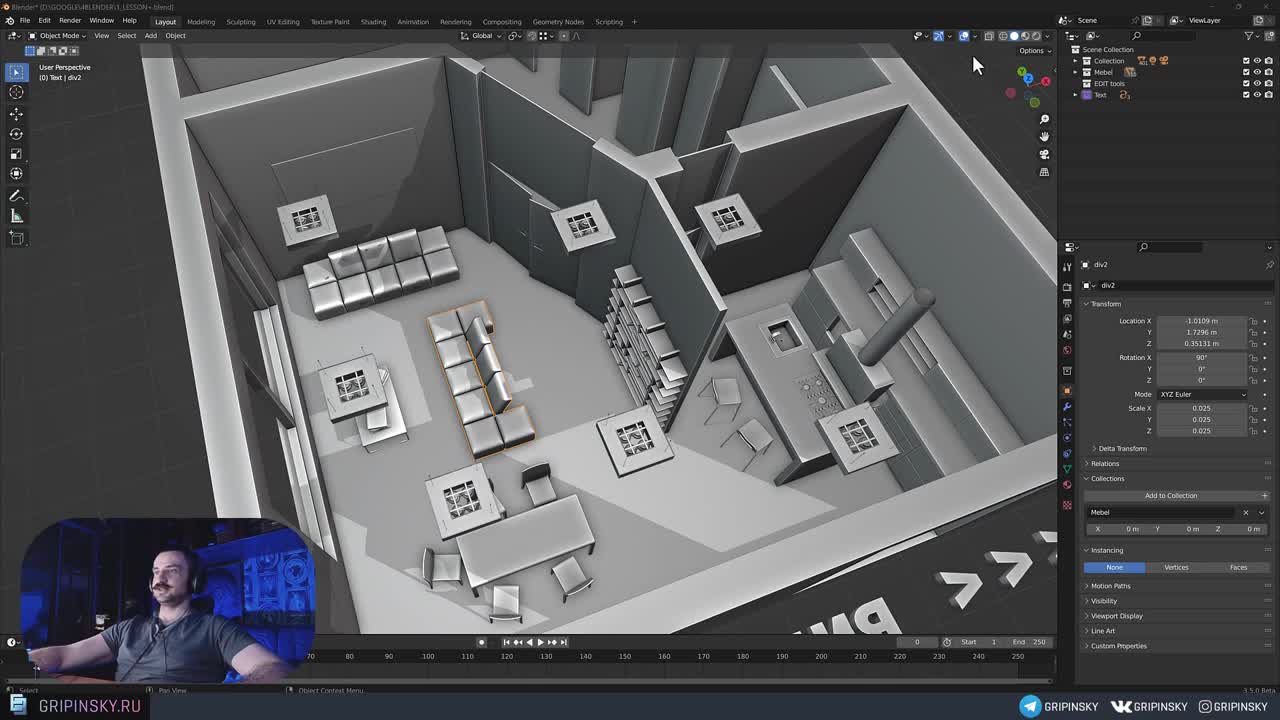Open the Modifiers wrench tab
1280x720 pixels.
tap(1067, 406)
